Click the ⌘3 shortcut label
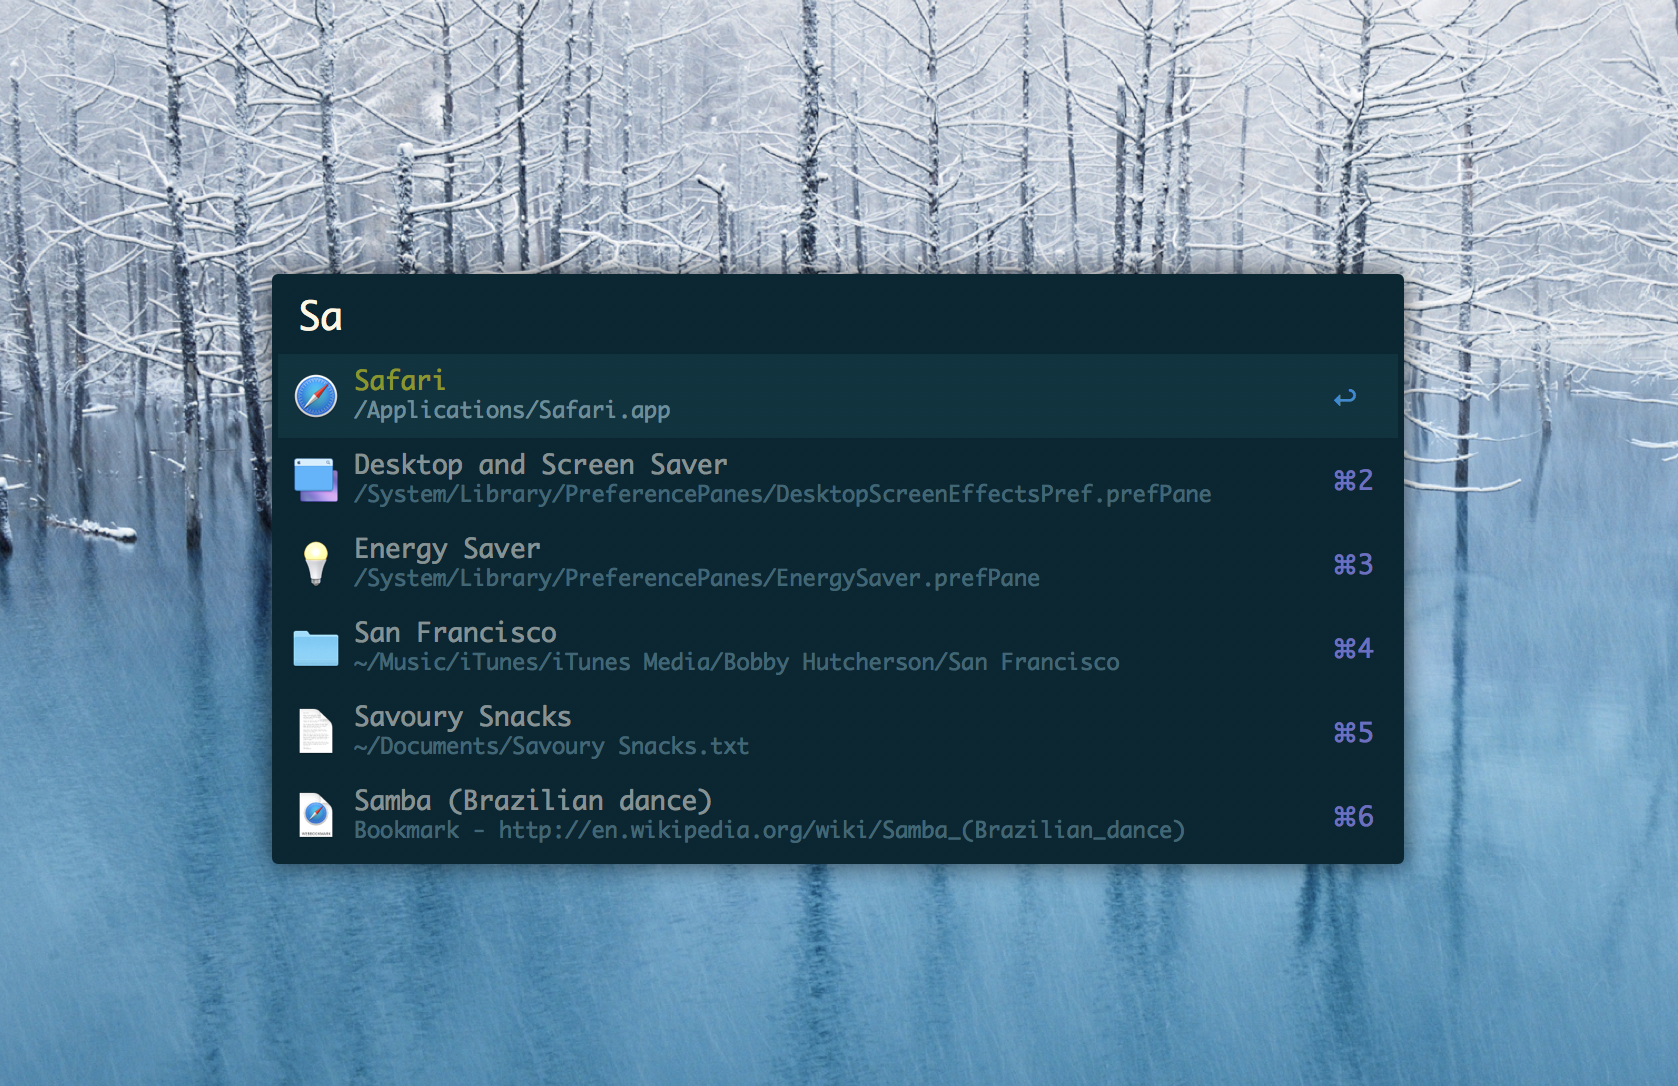The width and height of the screenshot is (1678, 1086). coord(1353,565)
